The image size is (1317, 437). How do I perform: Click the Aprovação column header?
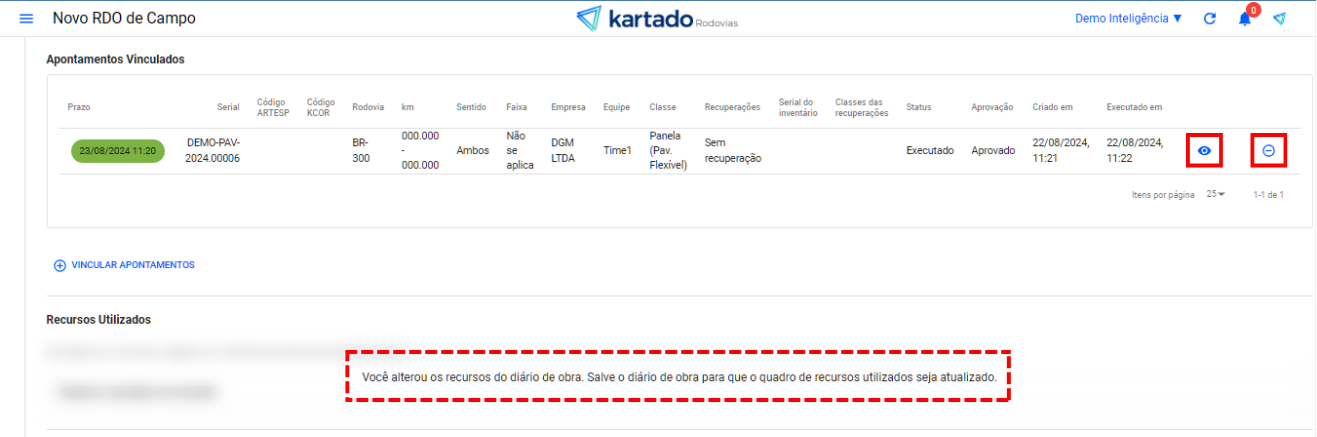(x=992, y=107)
